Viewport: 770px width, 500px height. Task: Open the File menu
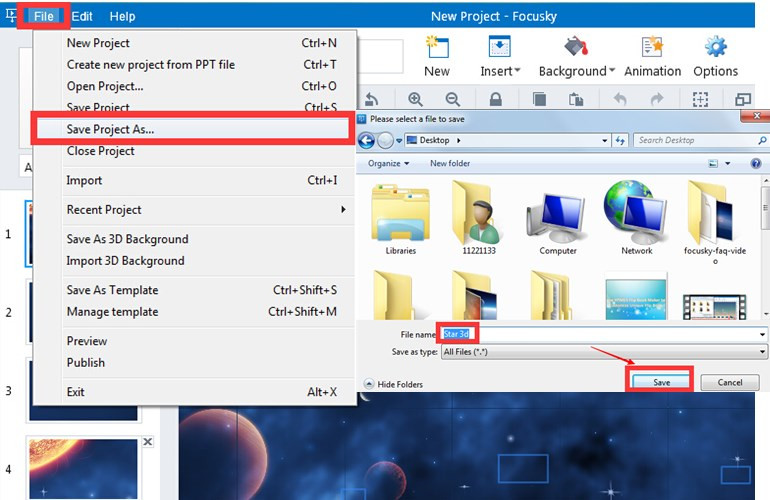coord(43,16)
